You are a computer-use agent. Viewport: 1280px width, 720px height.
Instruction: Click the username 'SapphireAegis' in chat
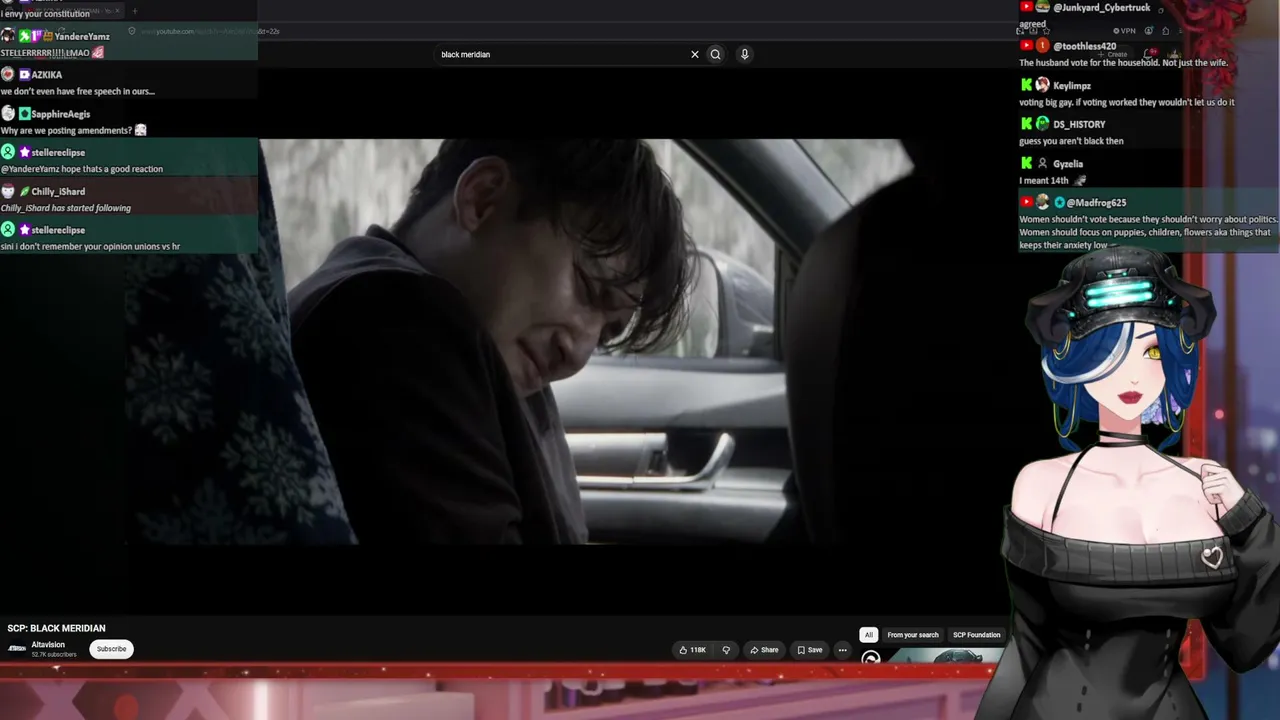click(60, 114)
